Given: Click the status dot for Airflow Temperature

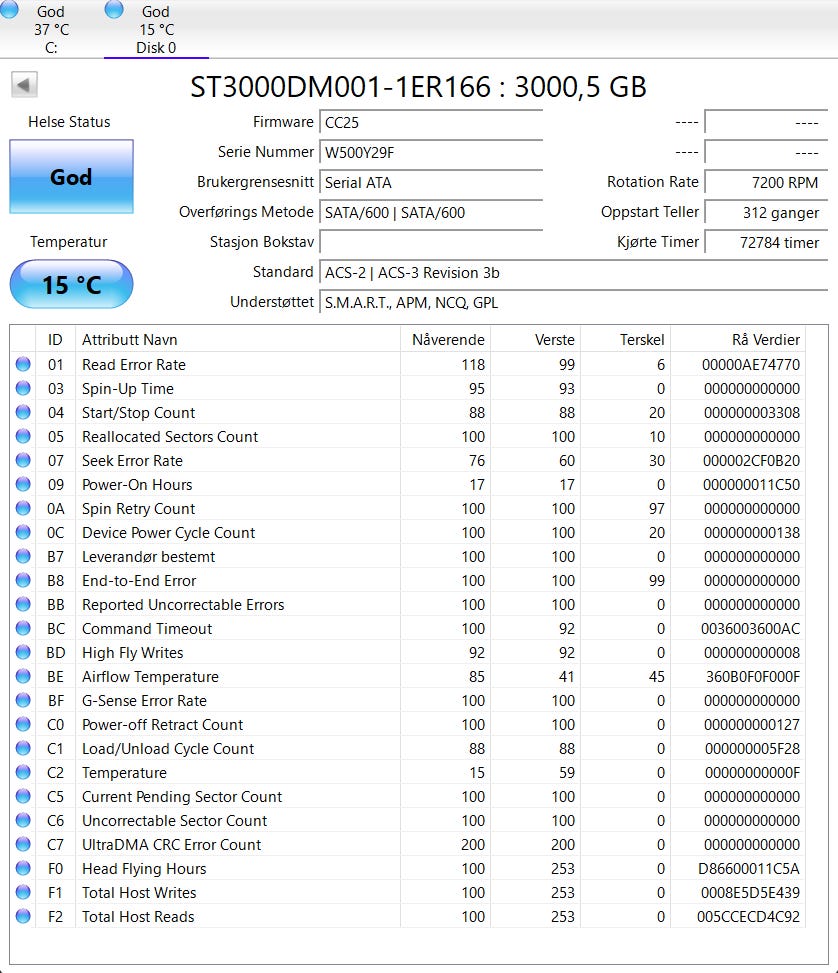Looking at the screenshot, I should 23,676.
